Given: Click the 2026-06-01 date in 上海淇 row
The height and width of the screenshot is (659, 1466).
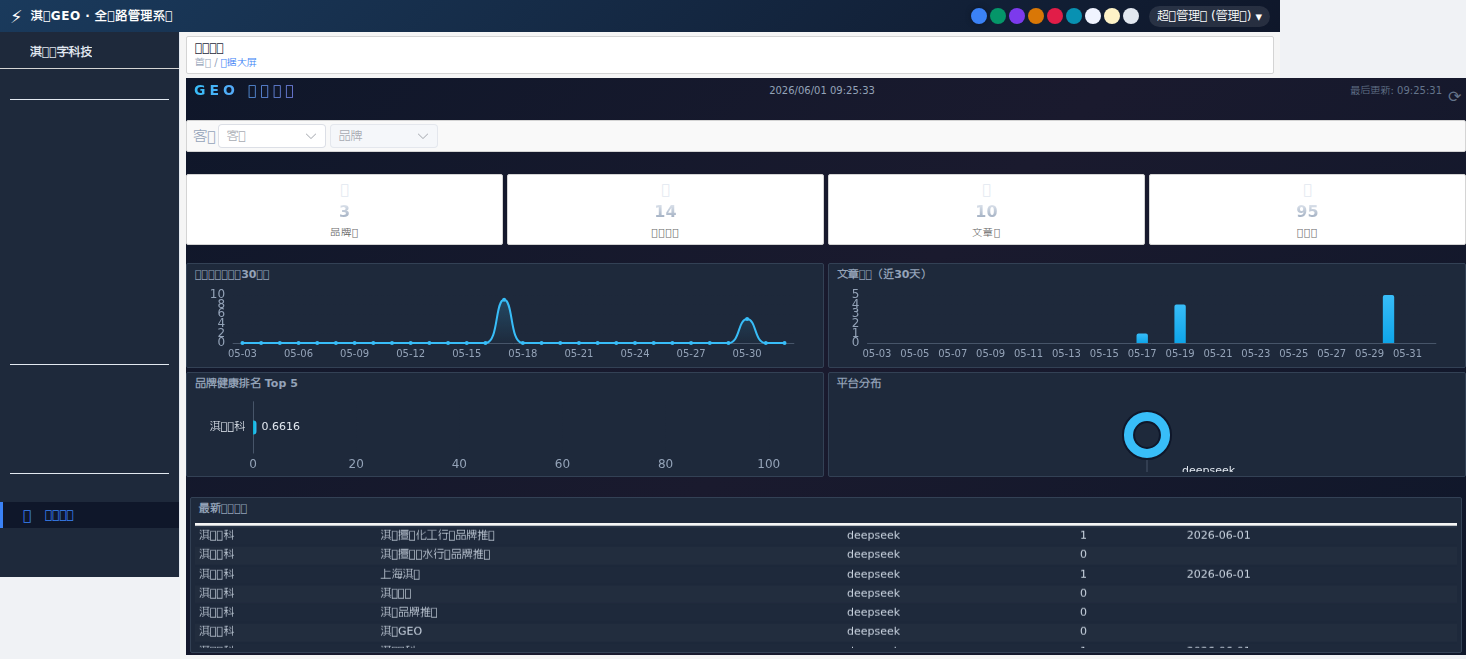Looking at the screenshot, I should [x=1218, y=574].
